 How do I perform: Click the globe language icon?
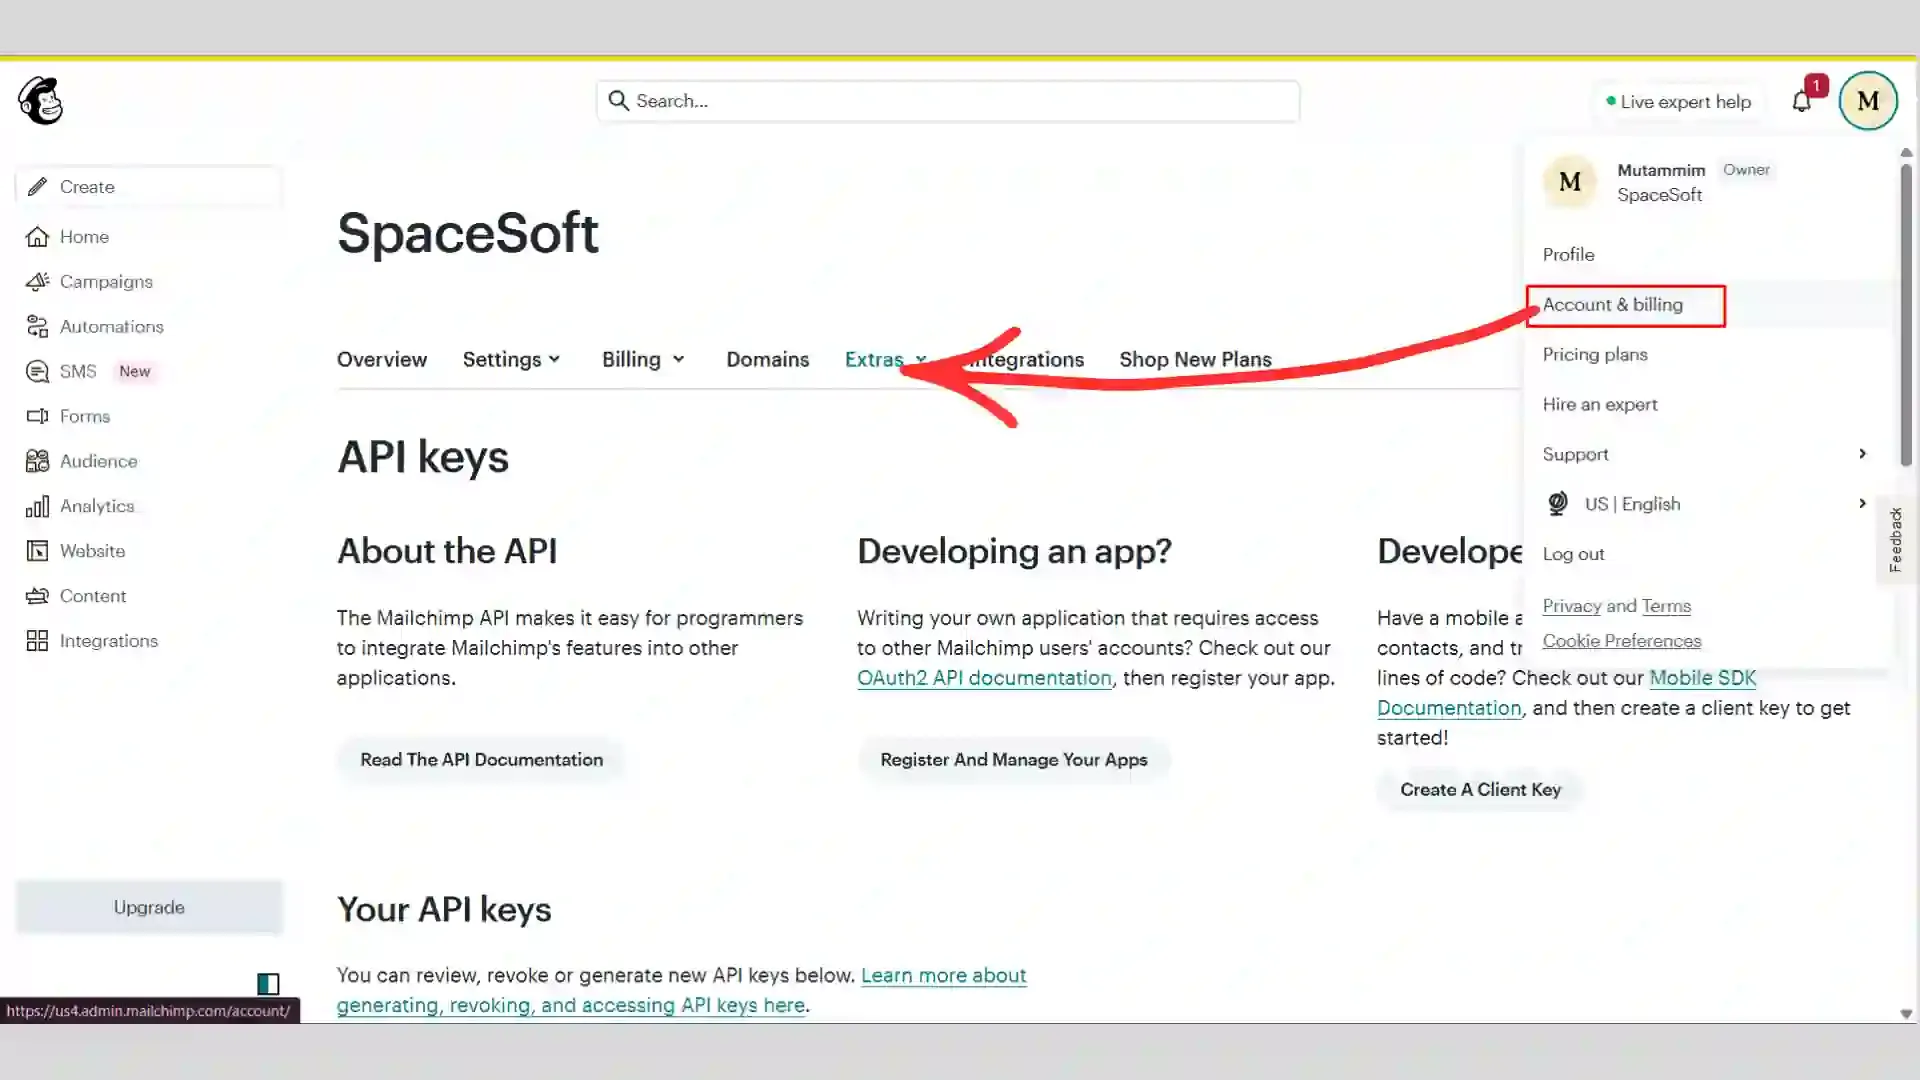coord(1557,504)
